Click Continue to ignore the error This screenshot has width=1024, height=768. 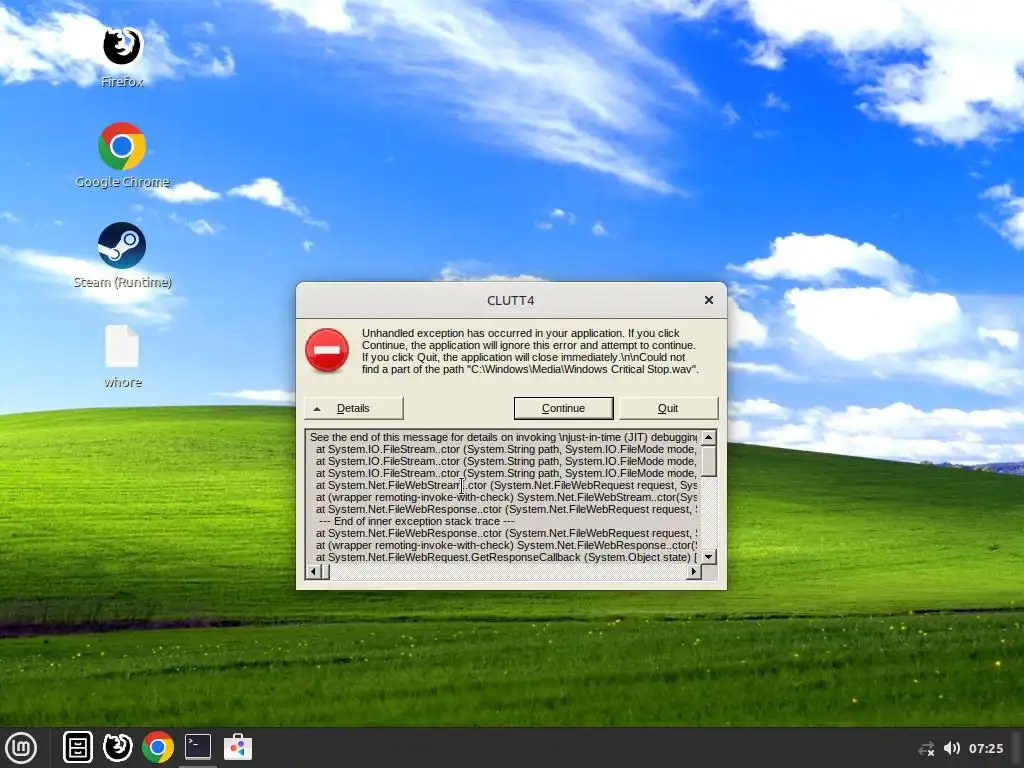[x=564, y=408]
